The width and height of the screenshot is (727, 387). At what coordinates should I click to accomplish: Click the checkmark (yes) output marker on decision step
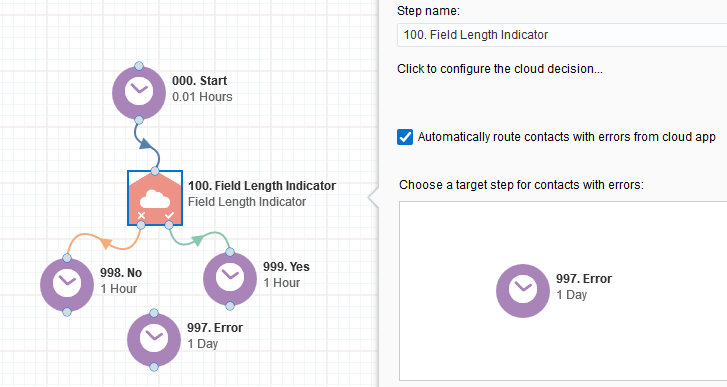point(169,216)
